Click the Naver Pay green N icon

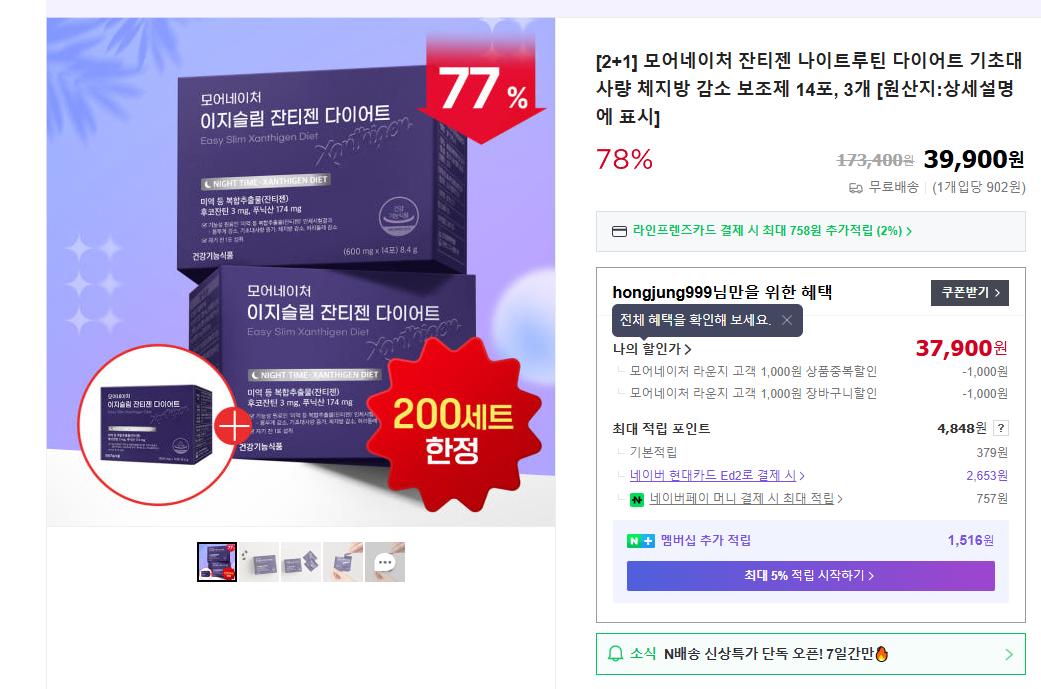[x=636, y=499]
